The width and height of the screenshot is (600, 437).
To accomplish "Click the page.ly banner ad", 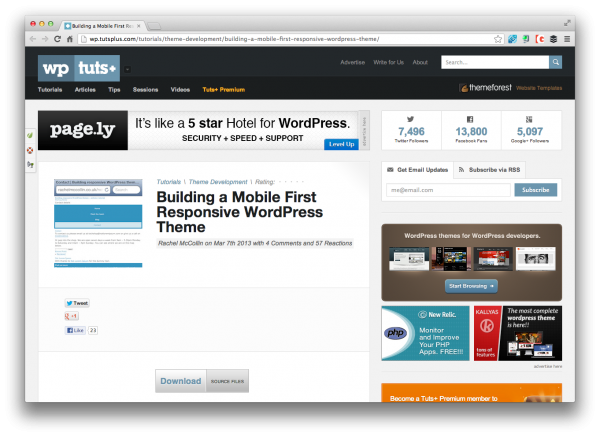I will click(198, 130).
